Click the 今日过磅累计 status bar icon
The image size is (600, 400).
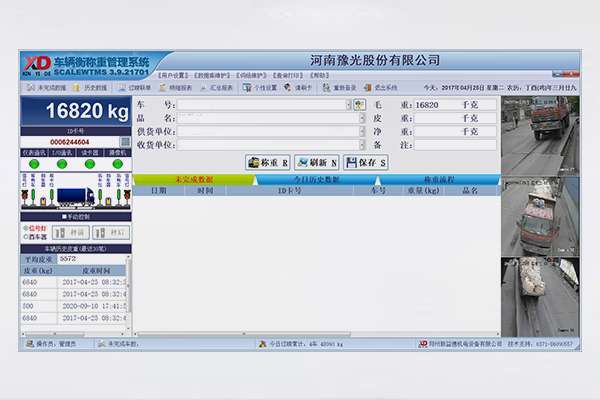[x=262, y=344]
